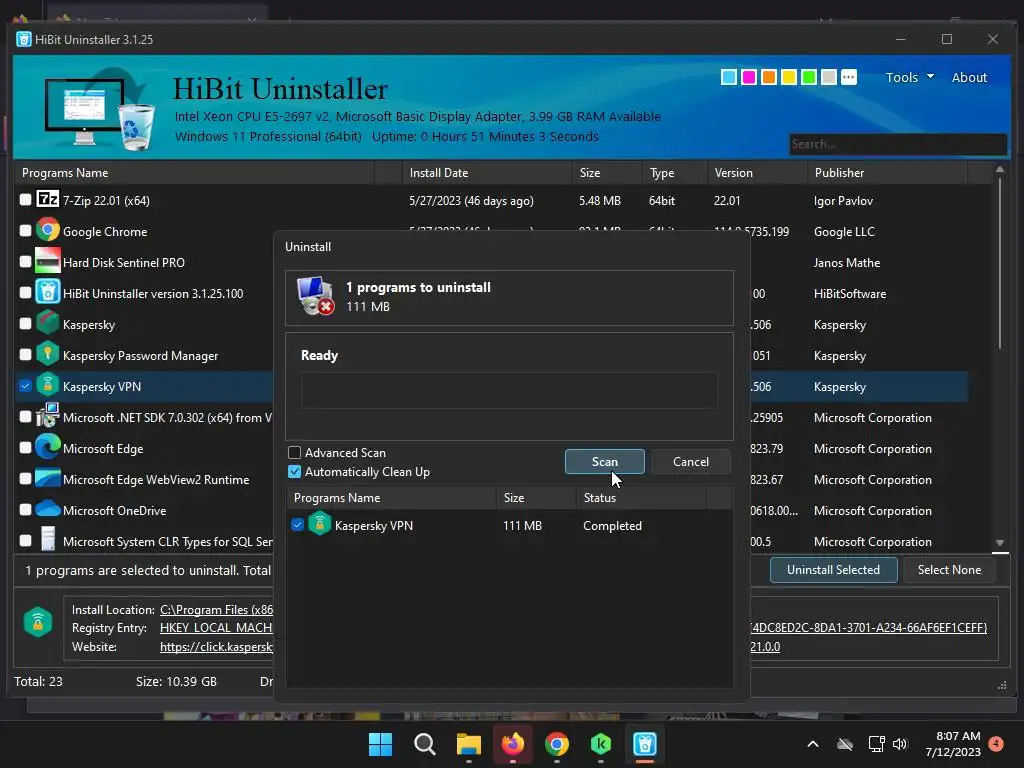
Task: Show hidden system tray icons
Action: (x=812, y=744)
